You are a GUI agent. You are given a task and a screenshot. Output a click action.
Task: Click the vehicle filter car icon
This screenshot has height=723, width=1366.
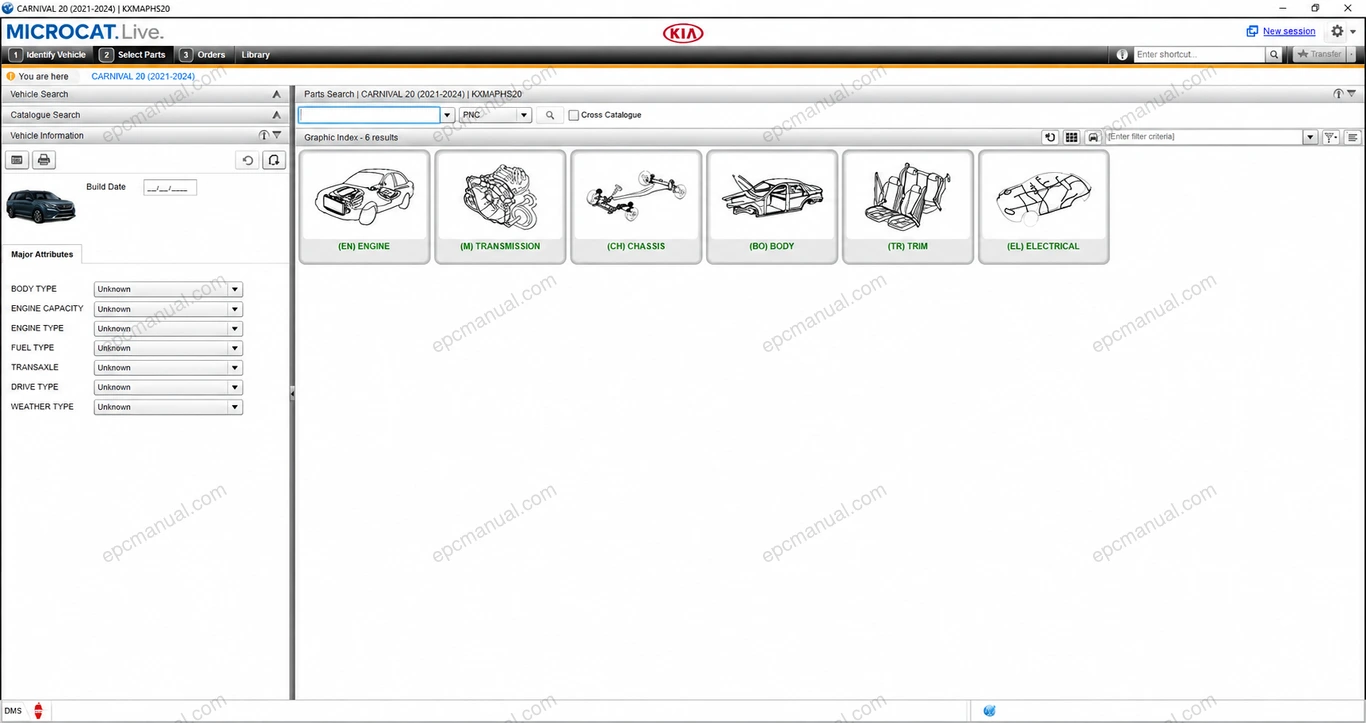coord(1094,137)
